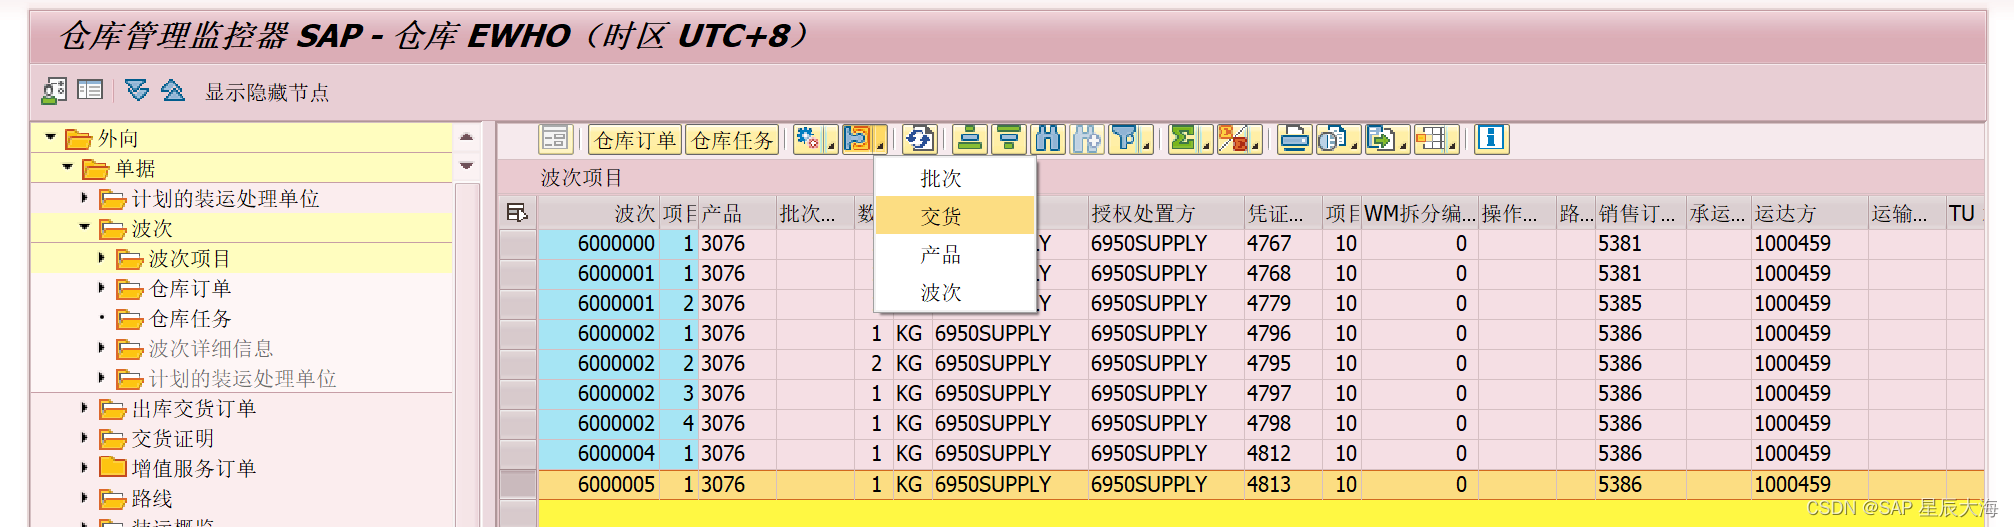The width and height of the screenshot is (2014, 527).
Task: Collapse the 单据 tree node
Action: click(x=67, y=167)
